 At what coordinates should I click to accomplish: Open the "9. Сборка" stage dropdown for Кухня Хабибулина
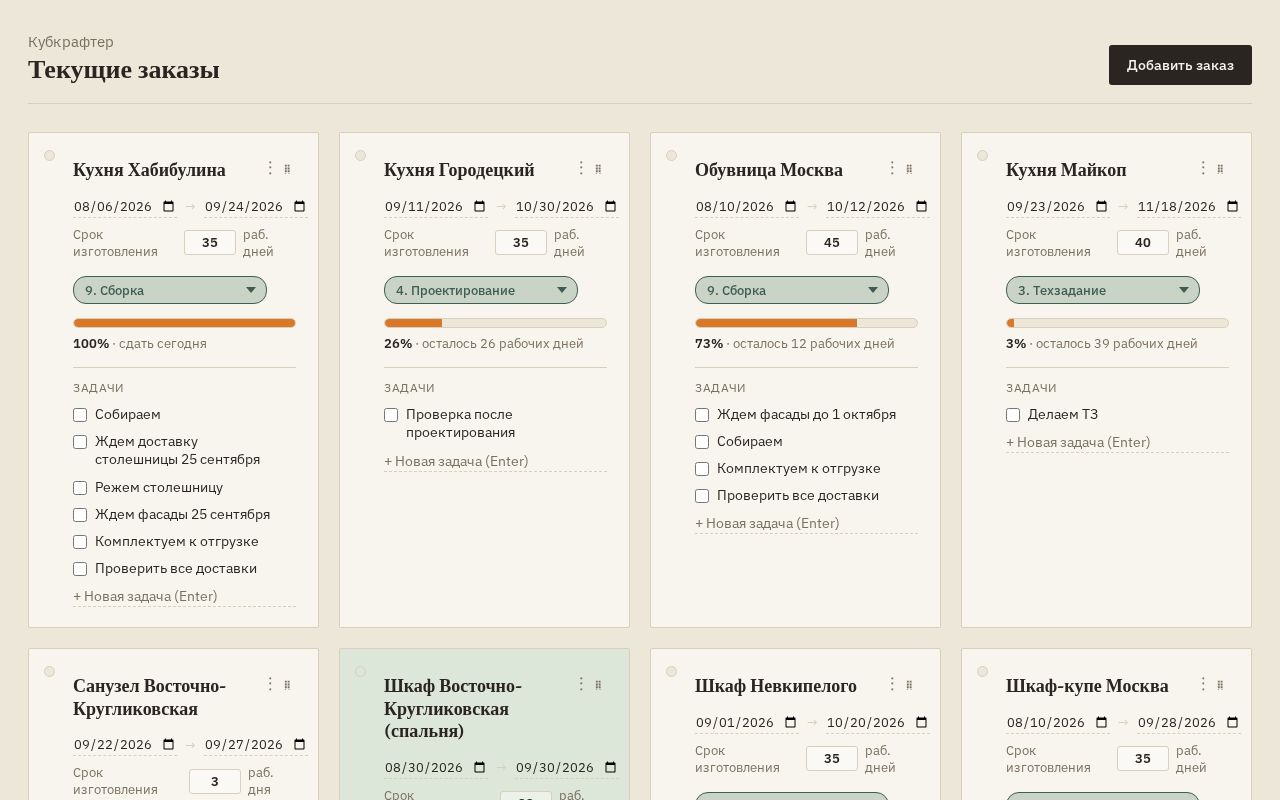(x=170, y=290)
